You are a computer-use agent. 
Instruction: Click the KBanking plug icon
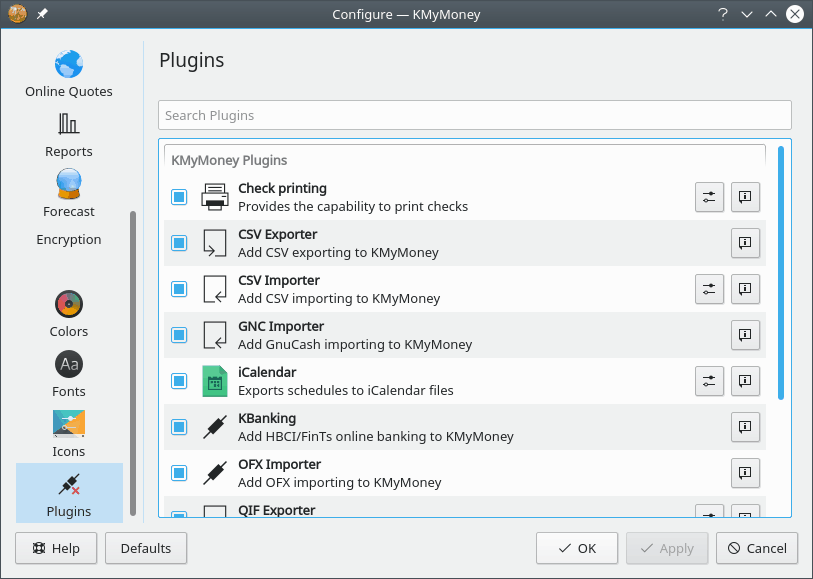(215, 427)
